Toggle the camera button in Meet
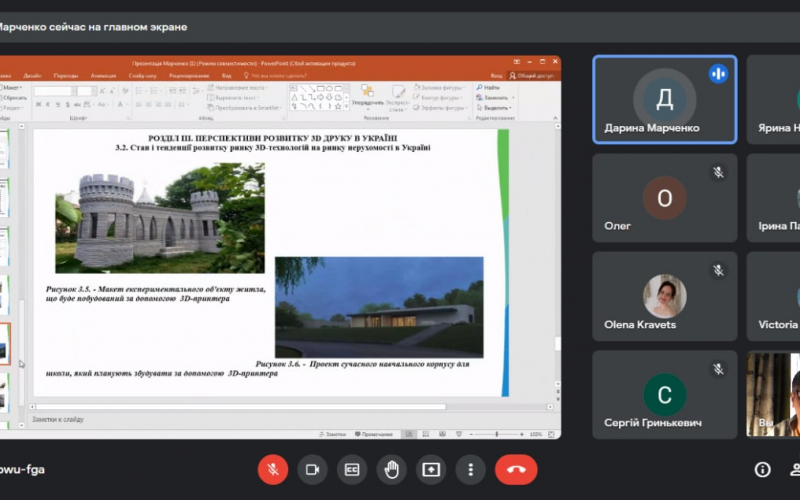The image size is (800, 500). (x=312, y=469)
